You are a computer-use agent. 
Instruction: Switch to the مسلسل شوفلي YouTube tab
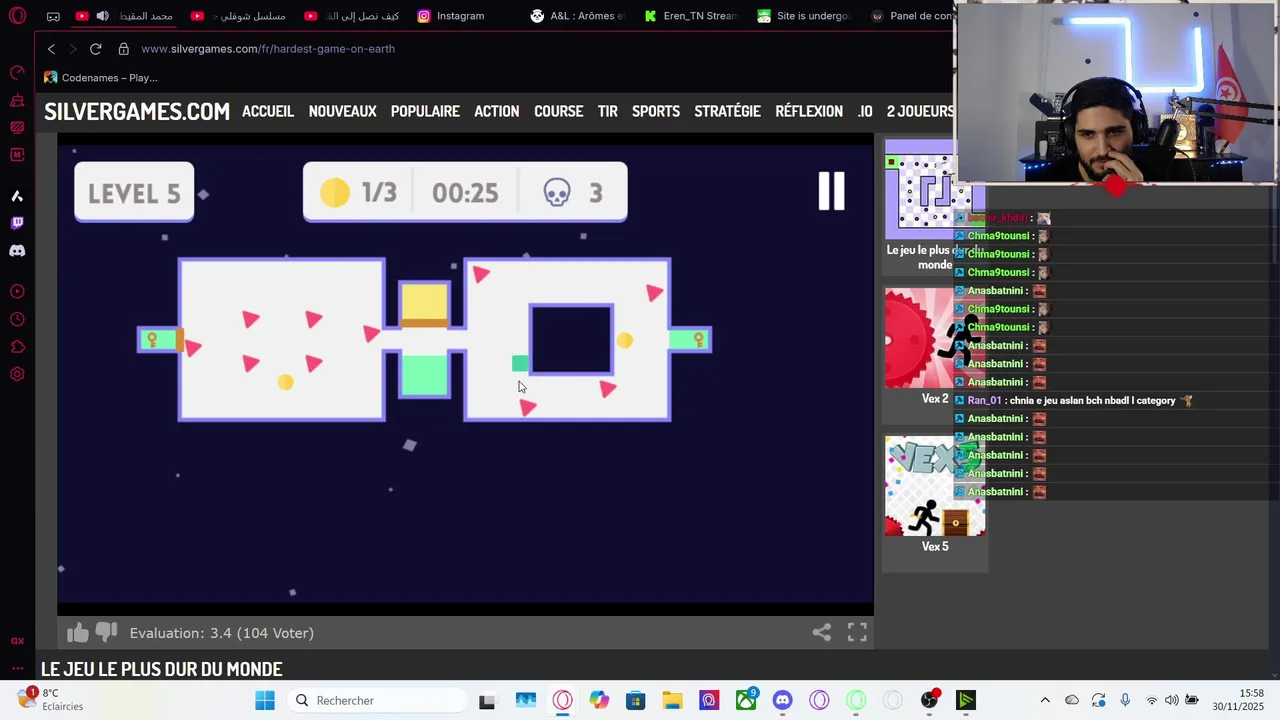[x=238, y=16]
